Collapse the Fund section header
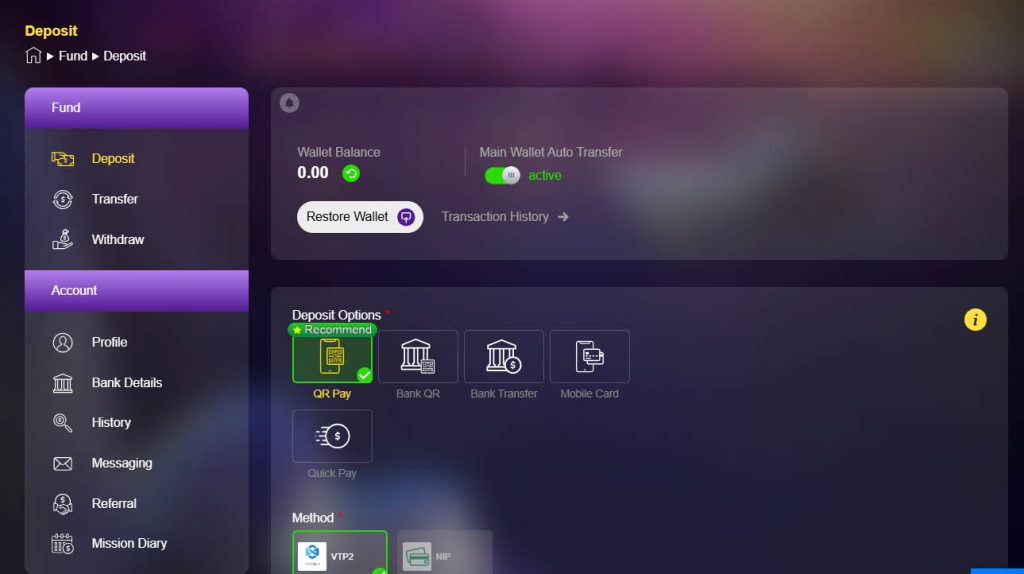The height and width of the screenshot is (574, 1024). pos(136,108)
